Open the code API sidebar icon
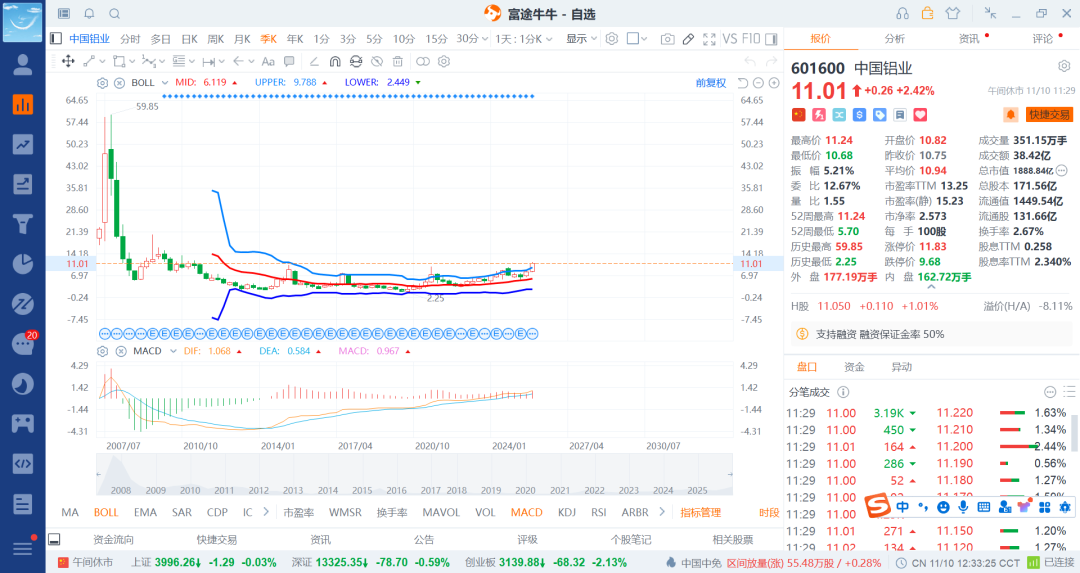The height and width of the screenshot is (573, 1080). [x=23, y=463]
